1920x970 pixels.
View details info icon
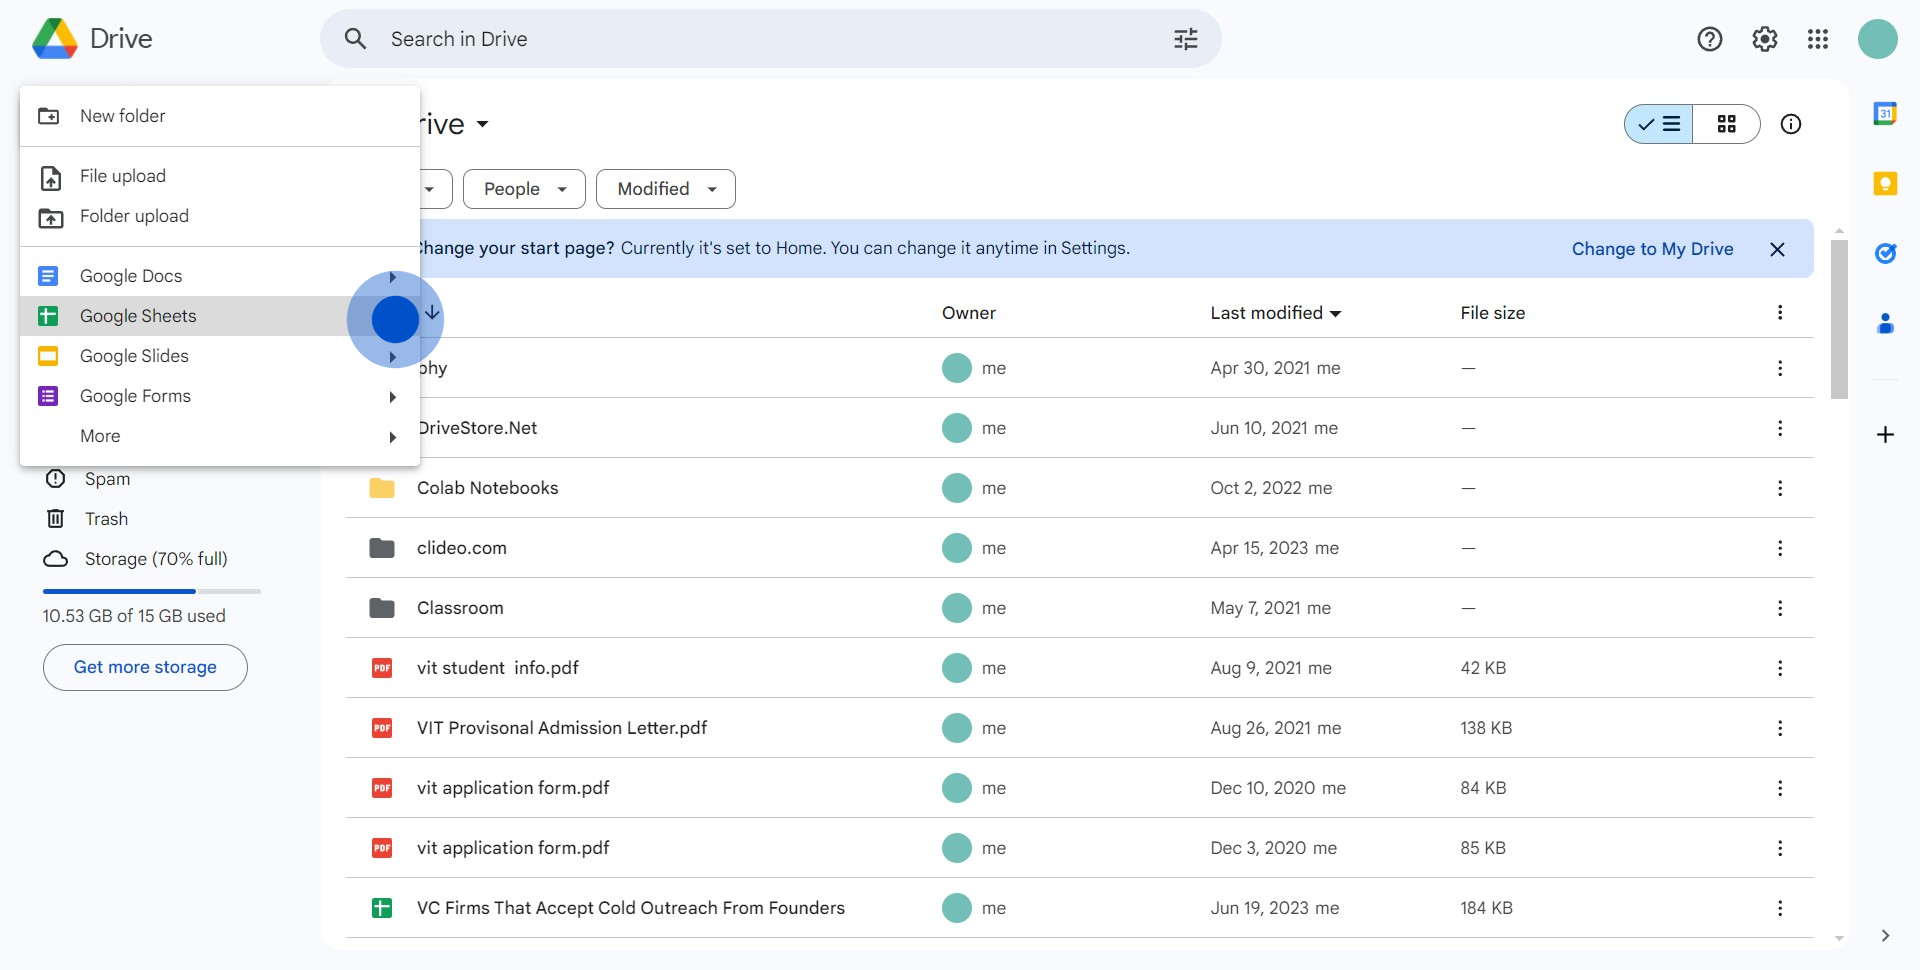coord(1791,124)
